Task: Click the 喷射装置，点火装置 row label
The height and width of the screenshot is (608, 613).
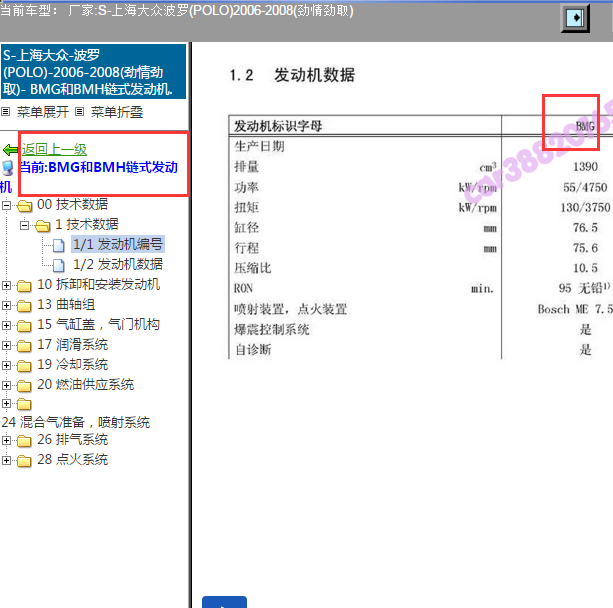Action: (290, 309)
